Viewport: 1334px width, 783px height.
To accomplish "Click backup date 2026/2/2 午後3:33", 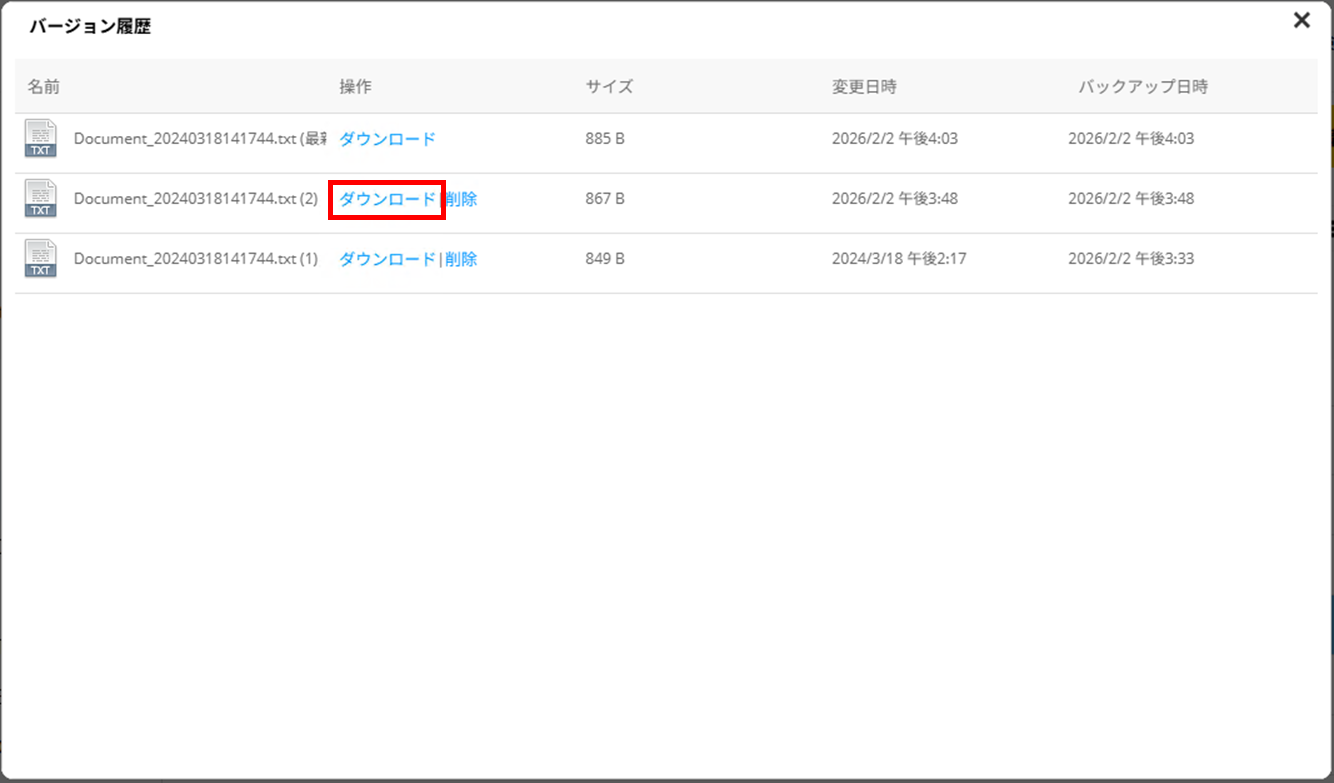I will coord(1131,259).
